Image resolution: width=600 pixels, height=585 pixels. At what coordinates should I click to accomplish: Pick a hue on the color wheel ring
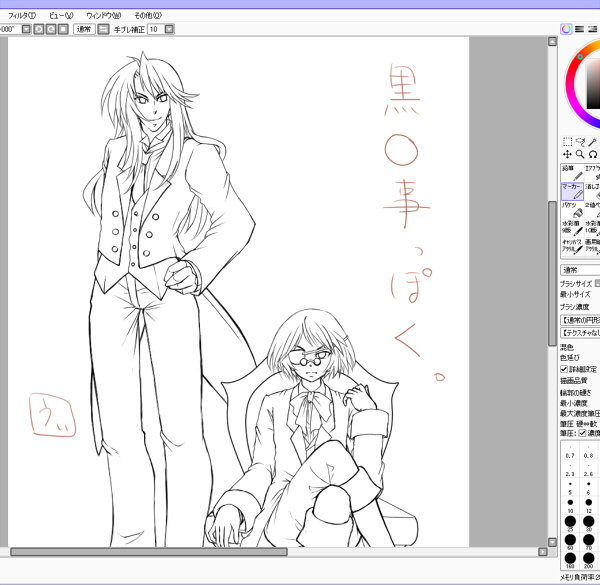click(572, 77)
